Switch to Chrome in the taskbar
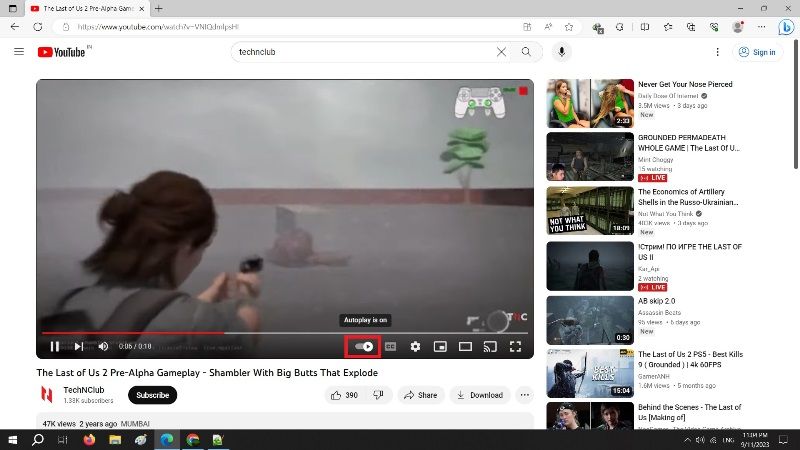Image resolution: width=800 pixels, height=450 pixels. click(x=193, y=440)
